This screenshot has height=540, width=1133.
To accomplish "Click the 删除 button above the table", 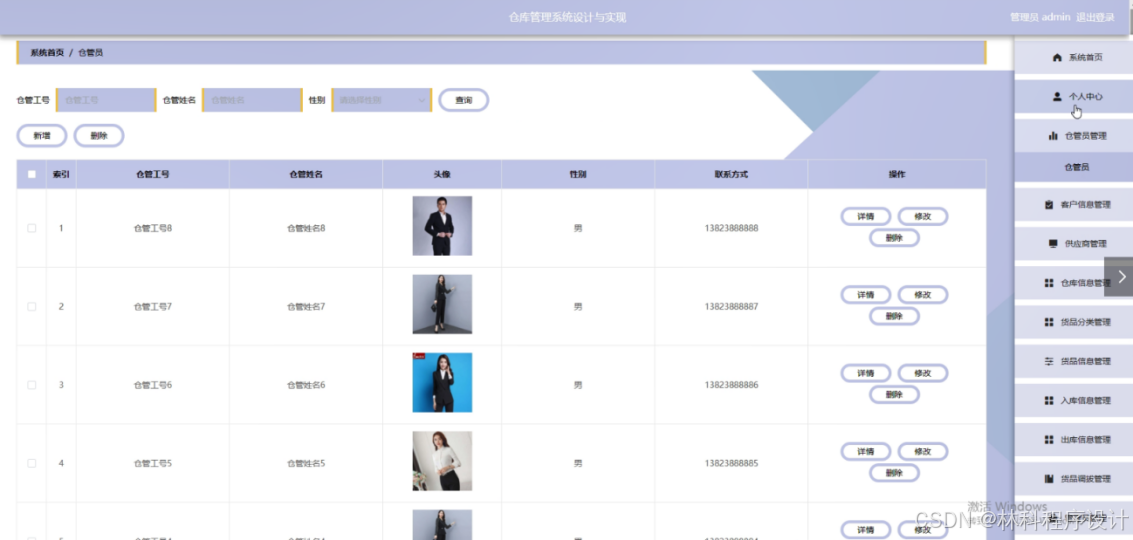I will tap(99, 135).
